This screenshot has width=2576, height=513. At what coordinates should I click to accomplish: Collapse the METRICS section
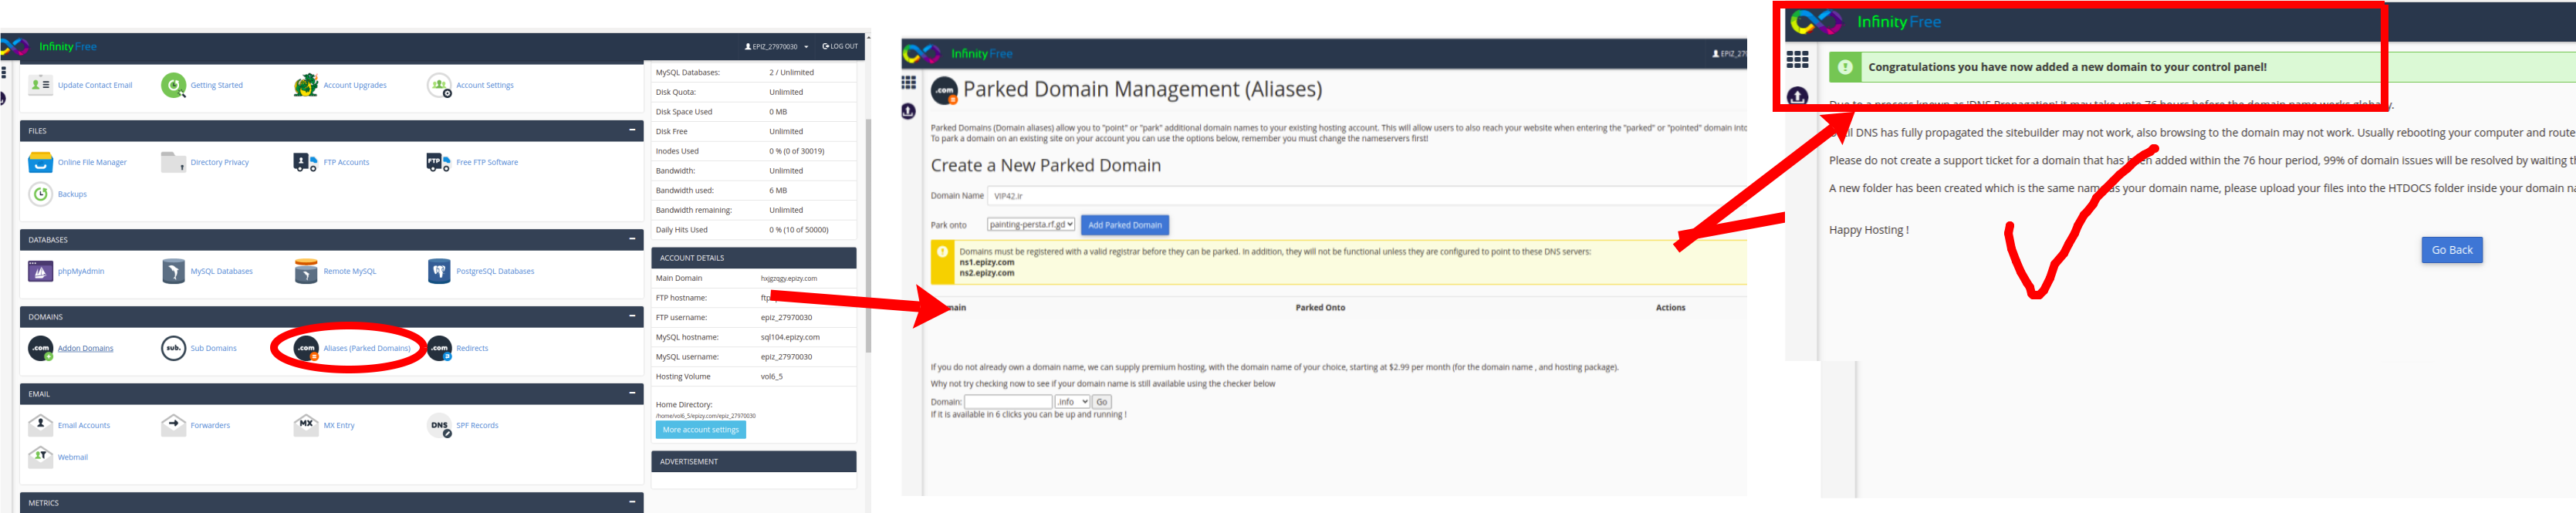[x=632, y=502]
